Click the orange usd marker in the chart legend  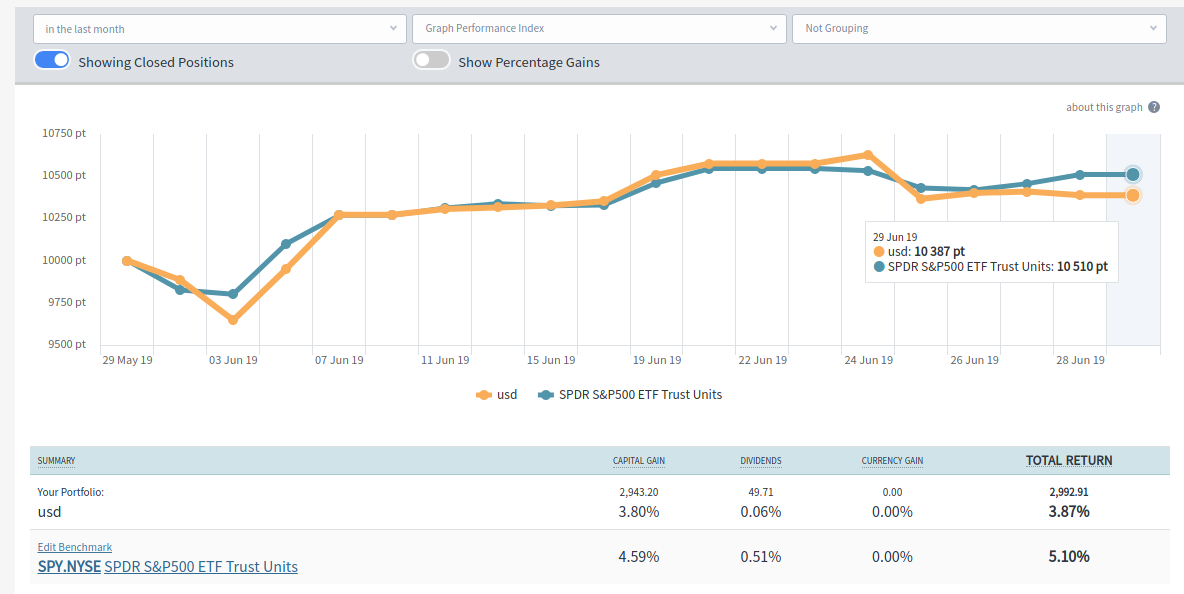(x=485, y=395)
